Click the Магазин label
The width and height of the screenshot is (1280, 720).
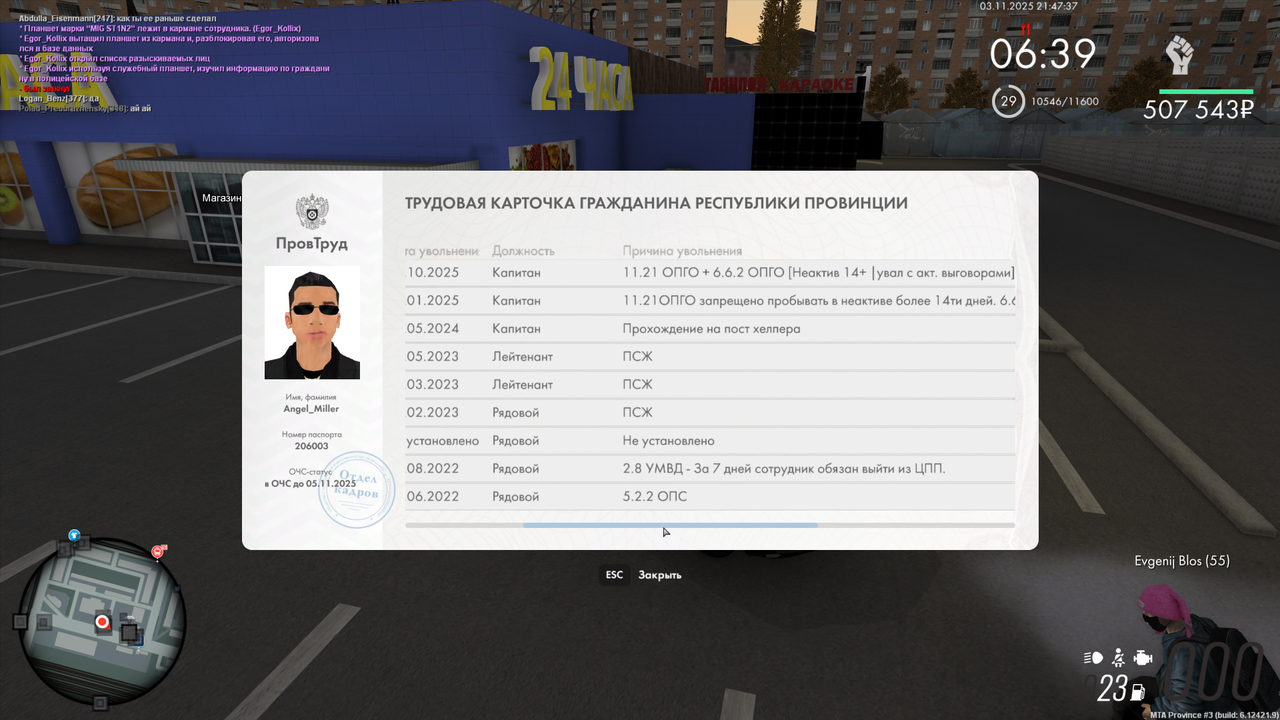point(222,198)
